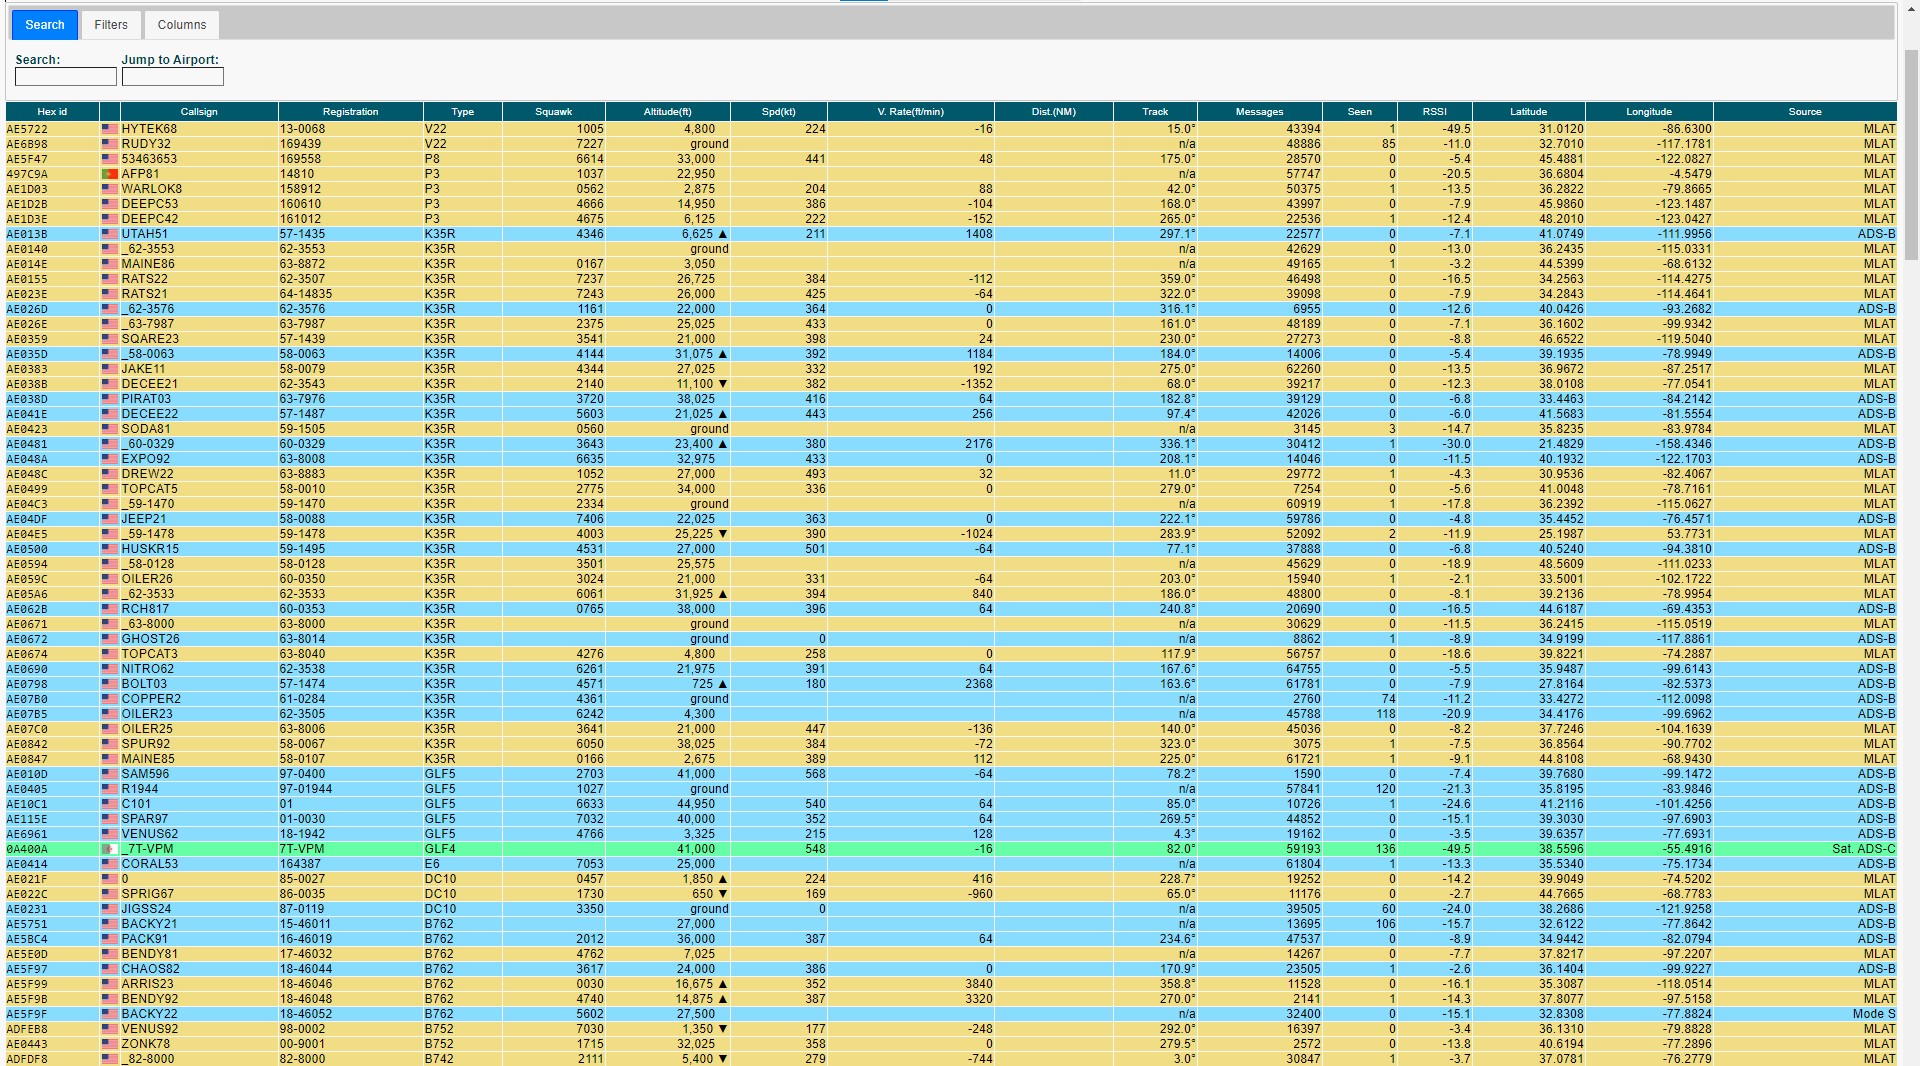1920x1066 pixels.
Task: Focus the Jump to Airport field
Action: point(173,77)
